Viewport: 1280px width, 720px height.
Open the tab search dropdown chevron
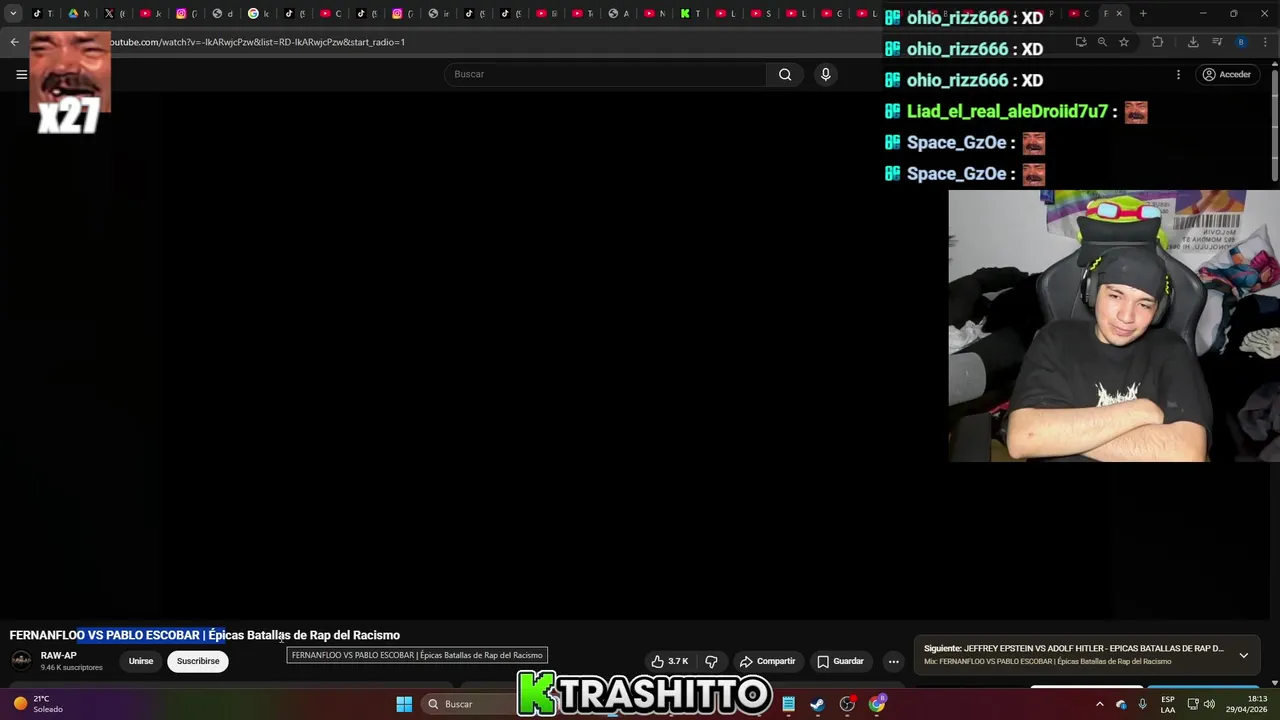click(13, 14)
